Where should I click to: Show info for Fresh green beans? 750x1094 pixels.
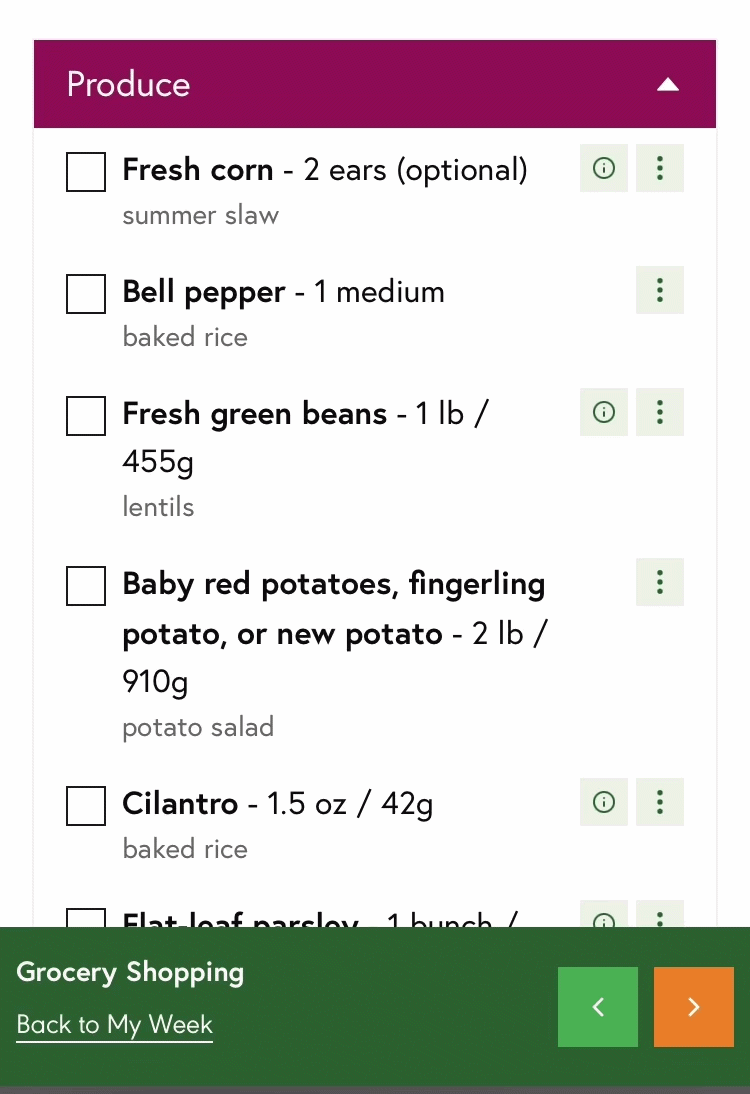(604, 412)
